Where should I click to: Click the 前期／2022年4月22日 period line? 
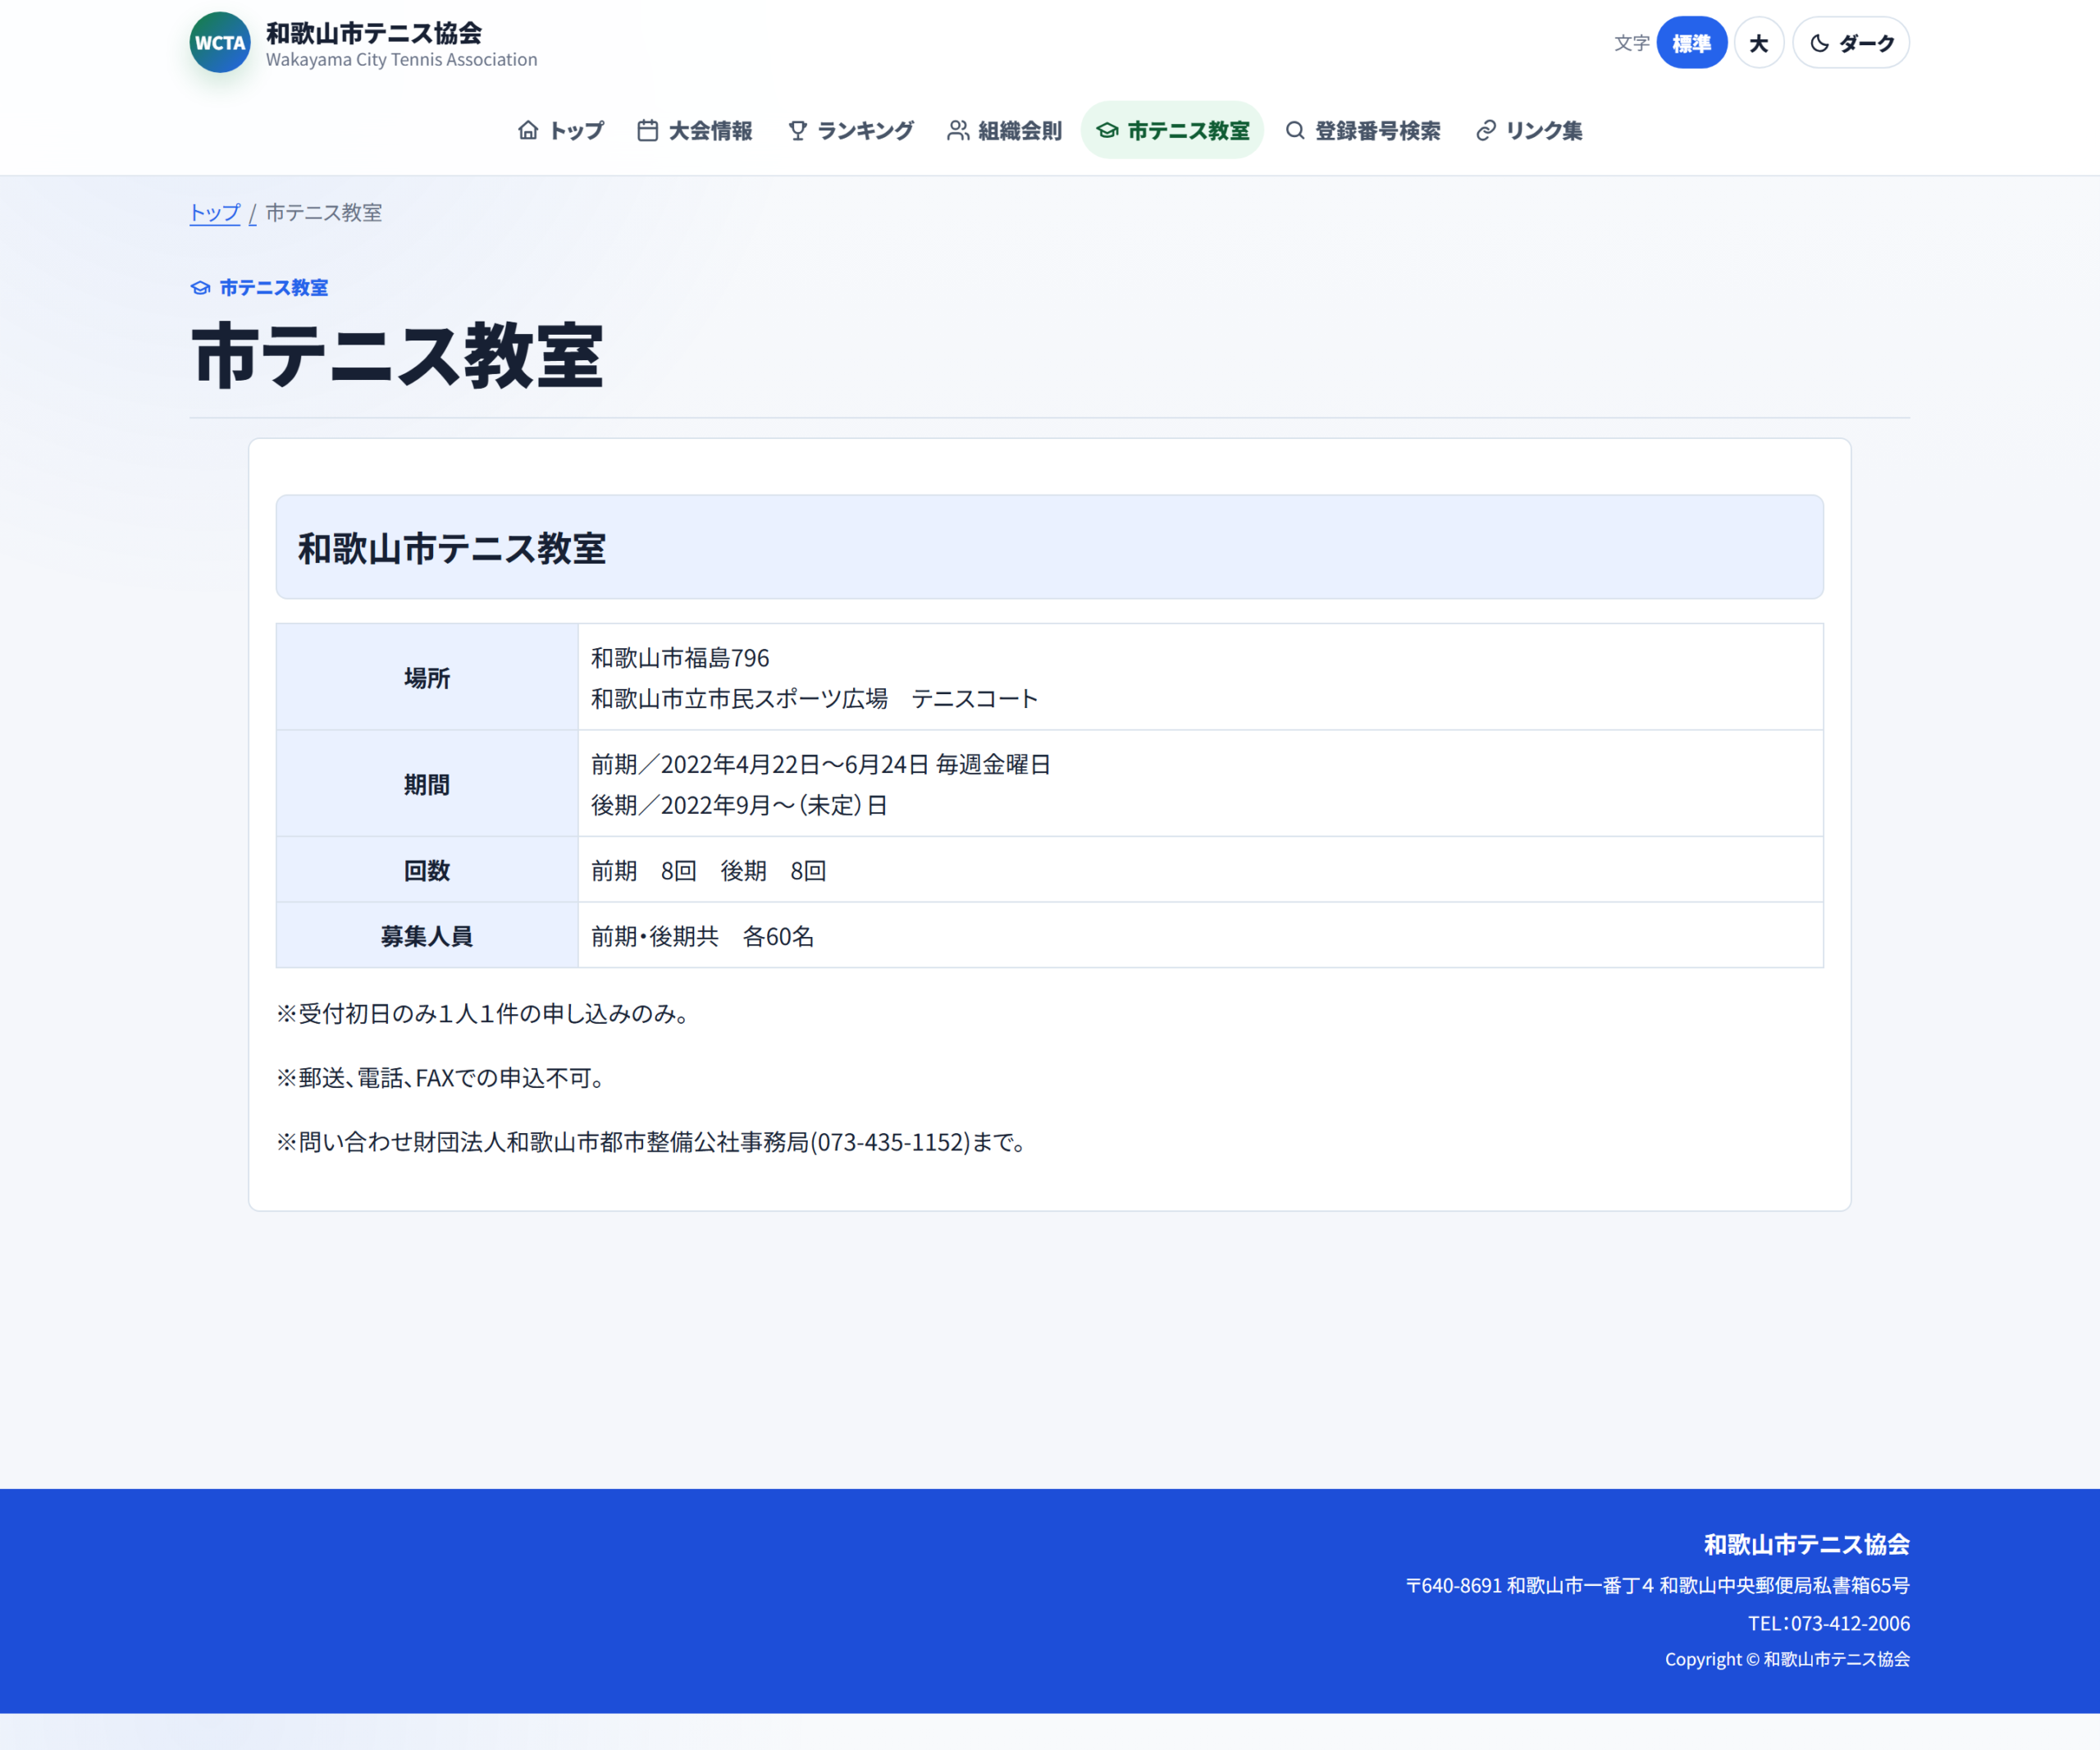click(821, 765)
